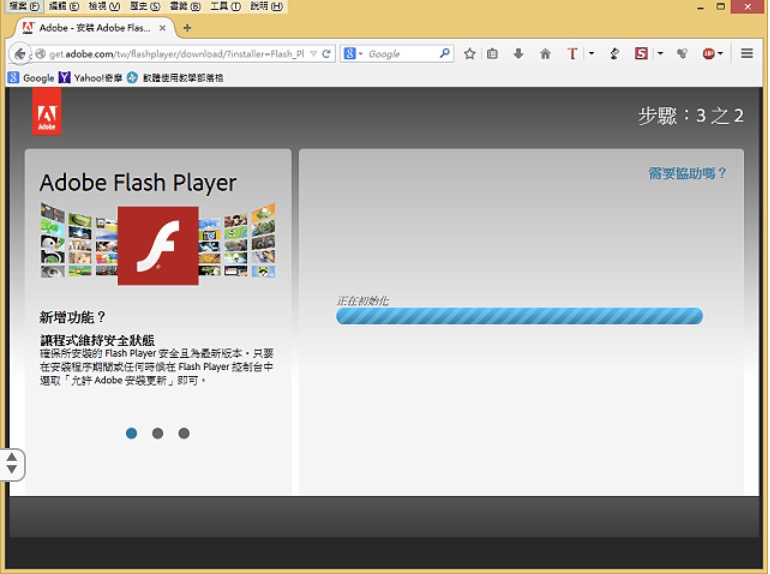This screenshot has width=770, height=574.
Task: Open the downloads arrow icon
Action: (518, 54)
